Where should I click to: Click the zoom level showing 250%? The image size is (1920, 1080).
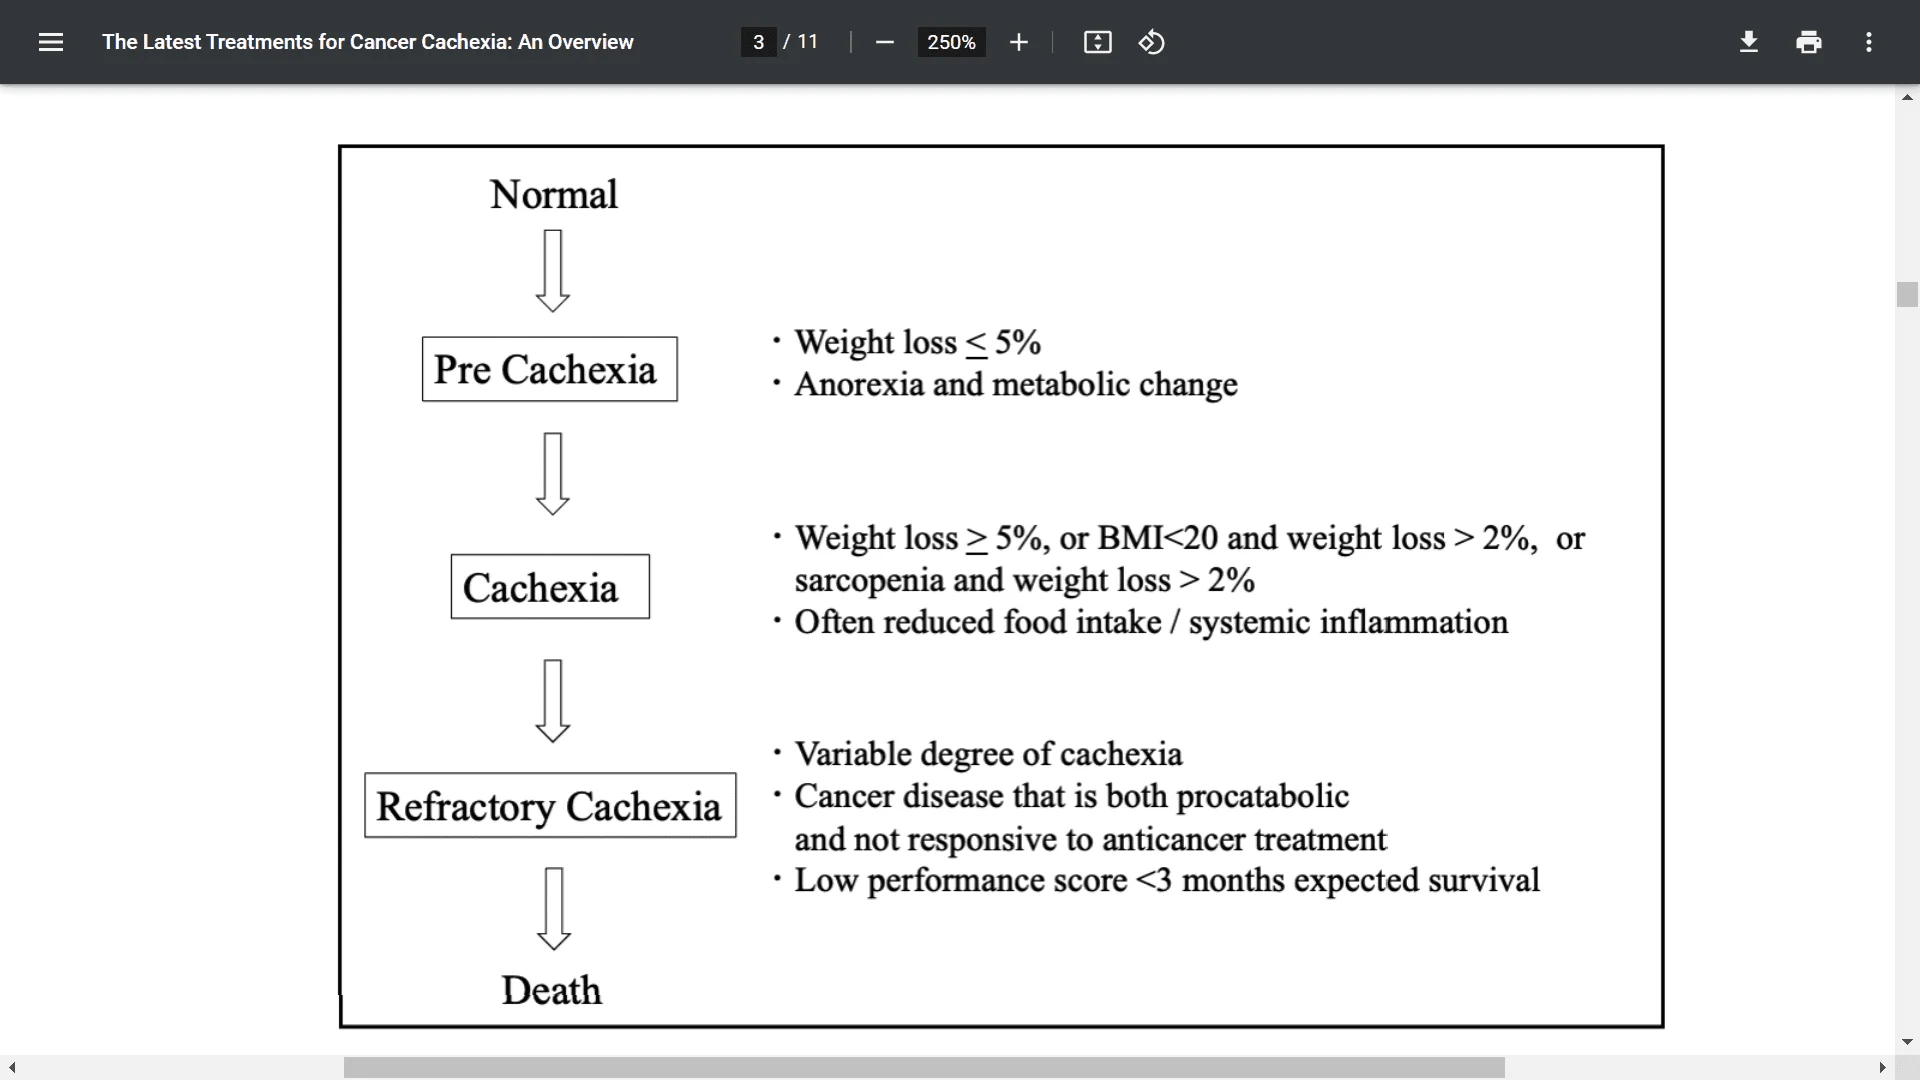pyautogui.click(x=950, y=42)
